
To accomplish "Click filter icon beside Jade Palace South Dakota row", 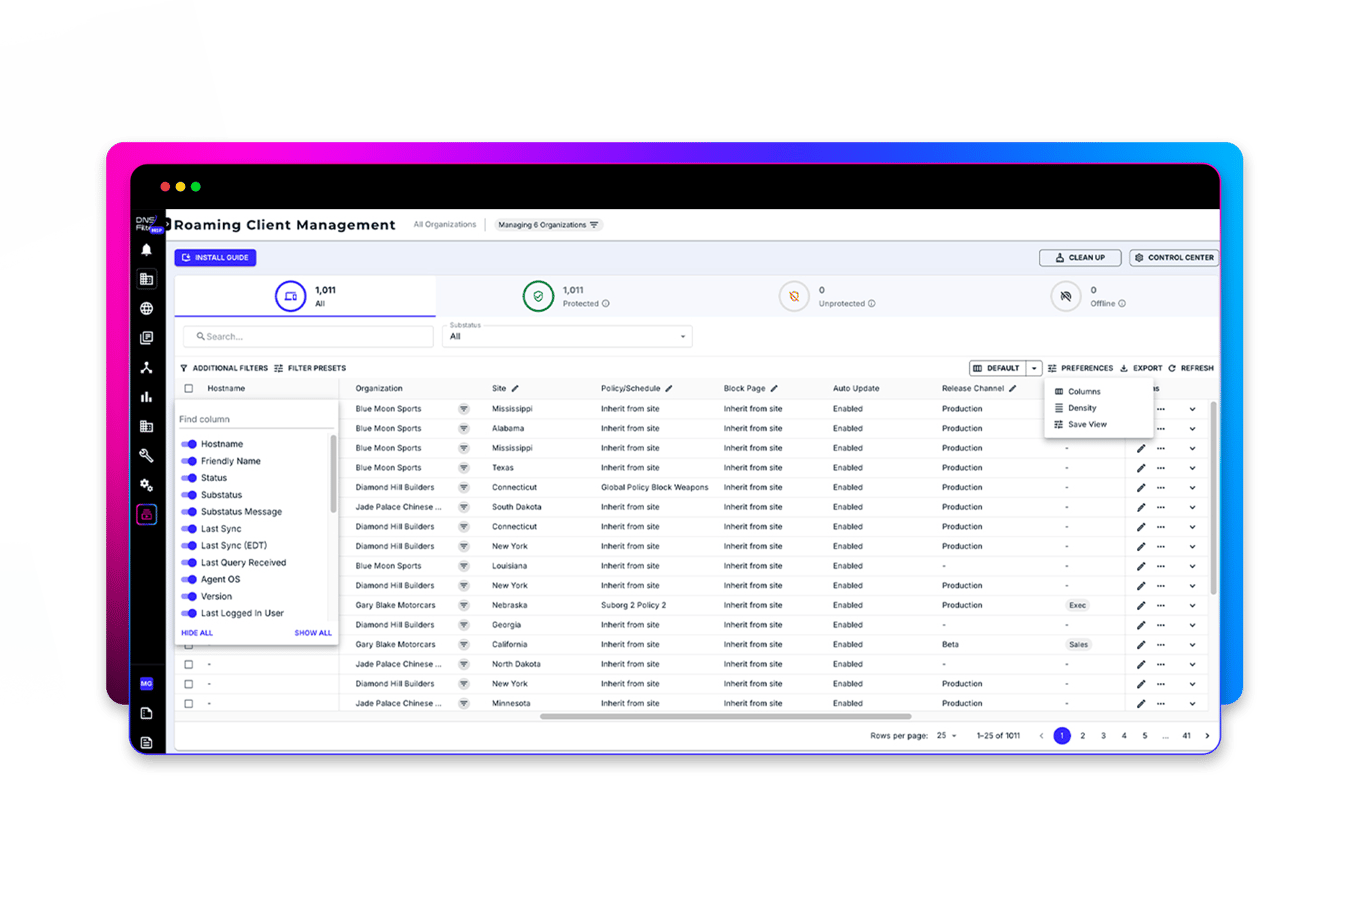I will click(x=464, y=507).
